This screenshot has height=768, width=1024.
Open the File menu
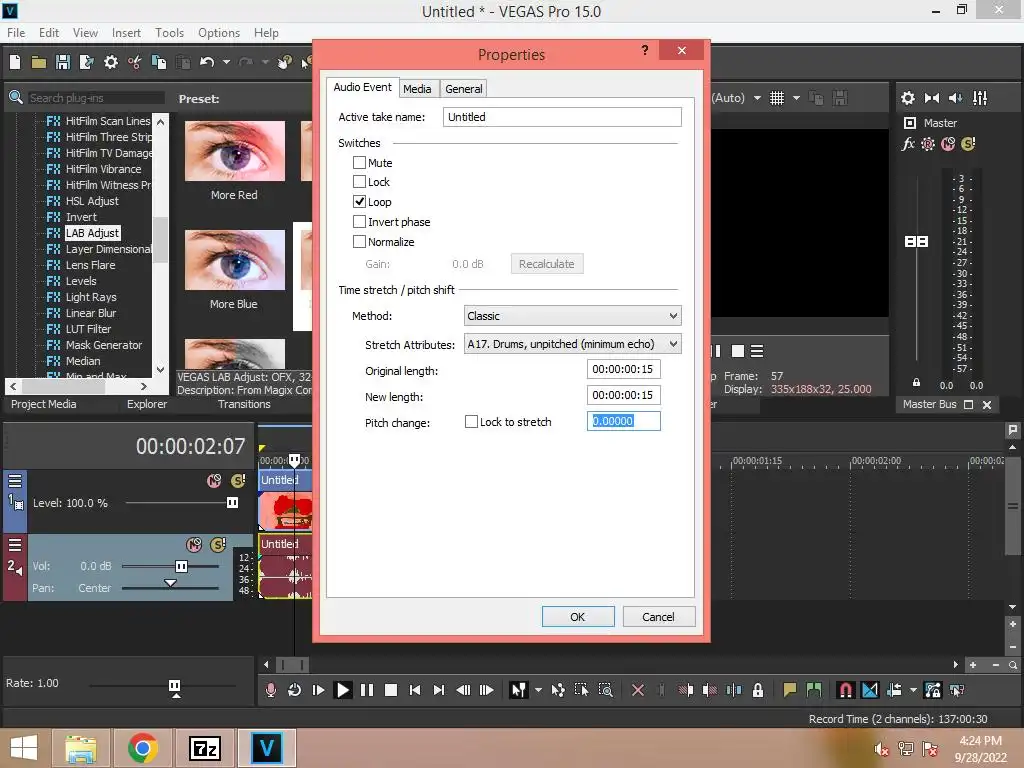[16, 33]
